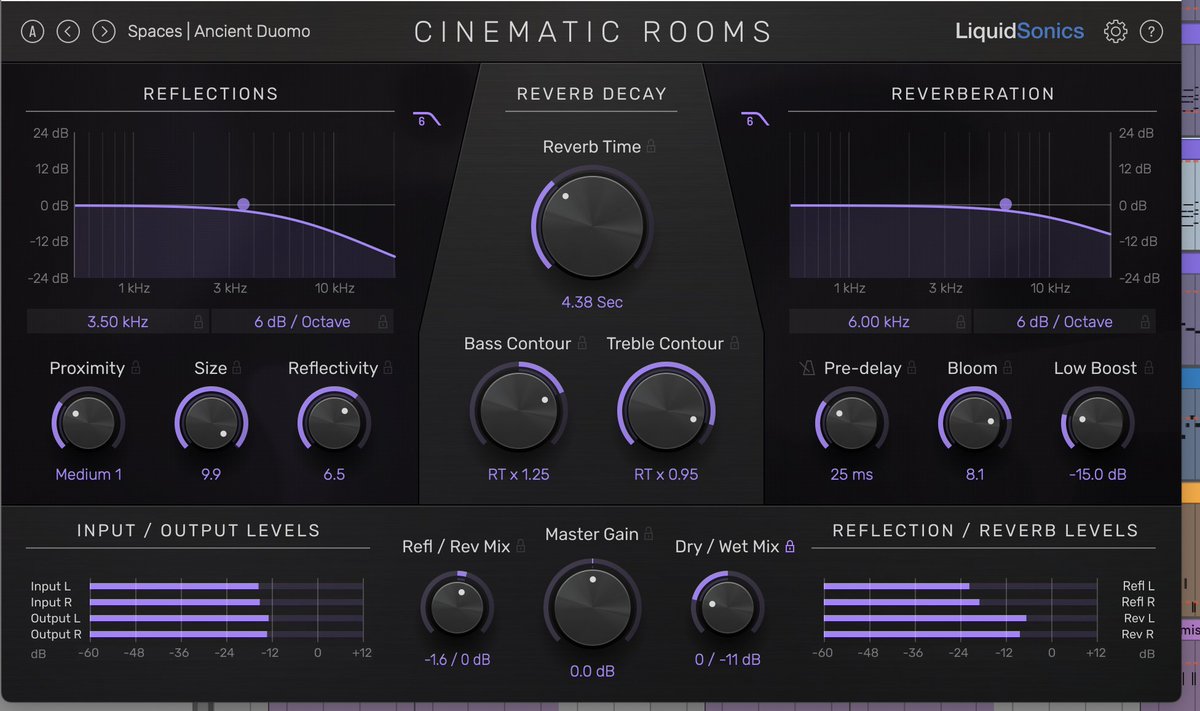Viewport: 1200px width, 711px height.
Task: Toggle the Reverb Time lock
Action: [651, 147]
